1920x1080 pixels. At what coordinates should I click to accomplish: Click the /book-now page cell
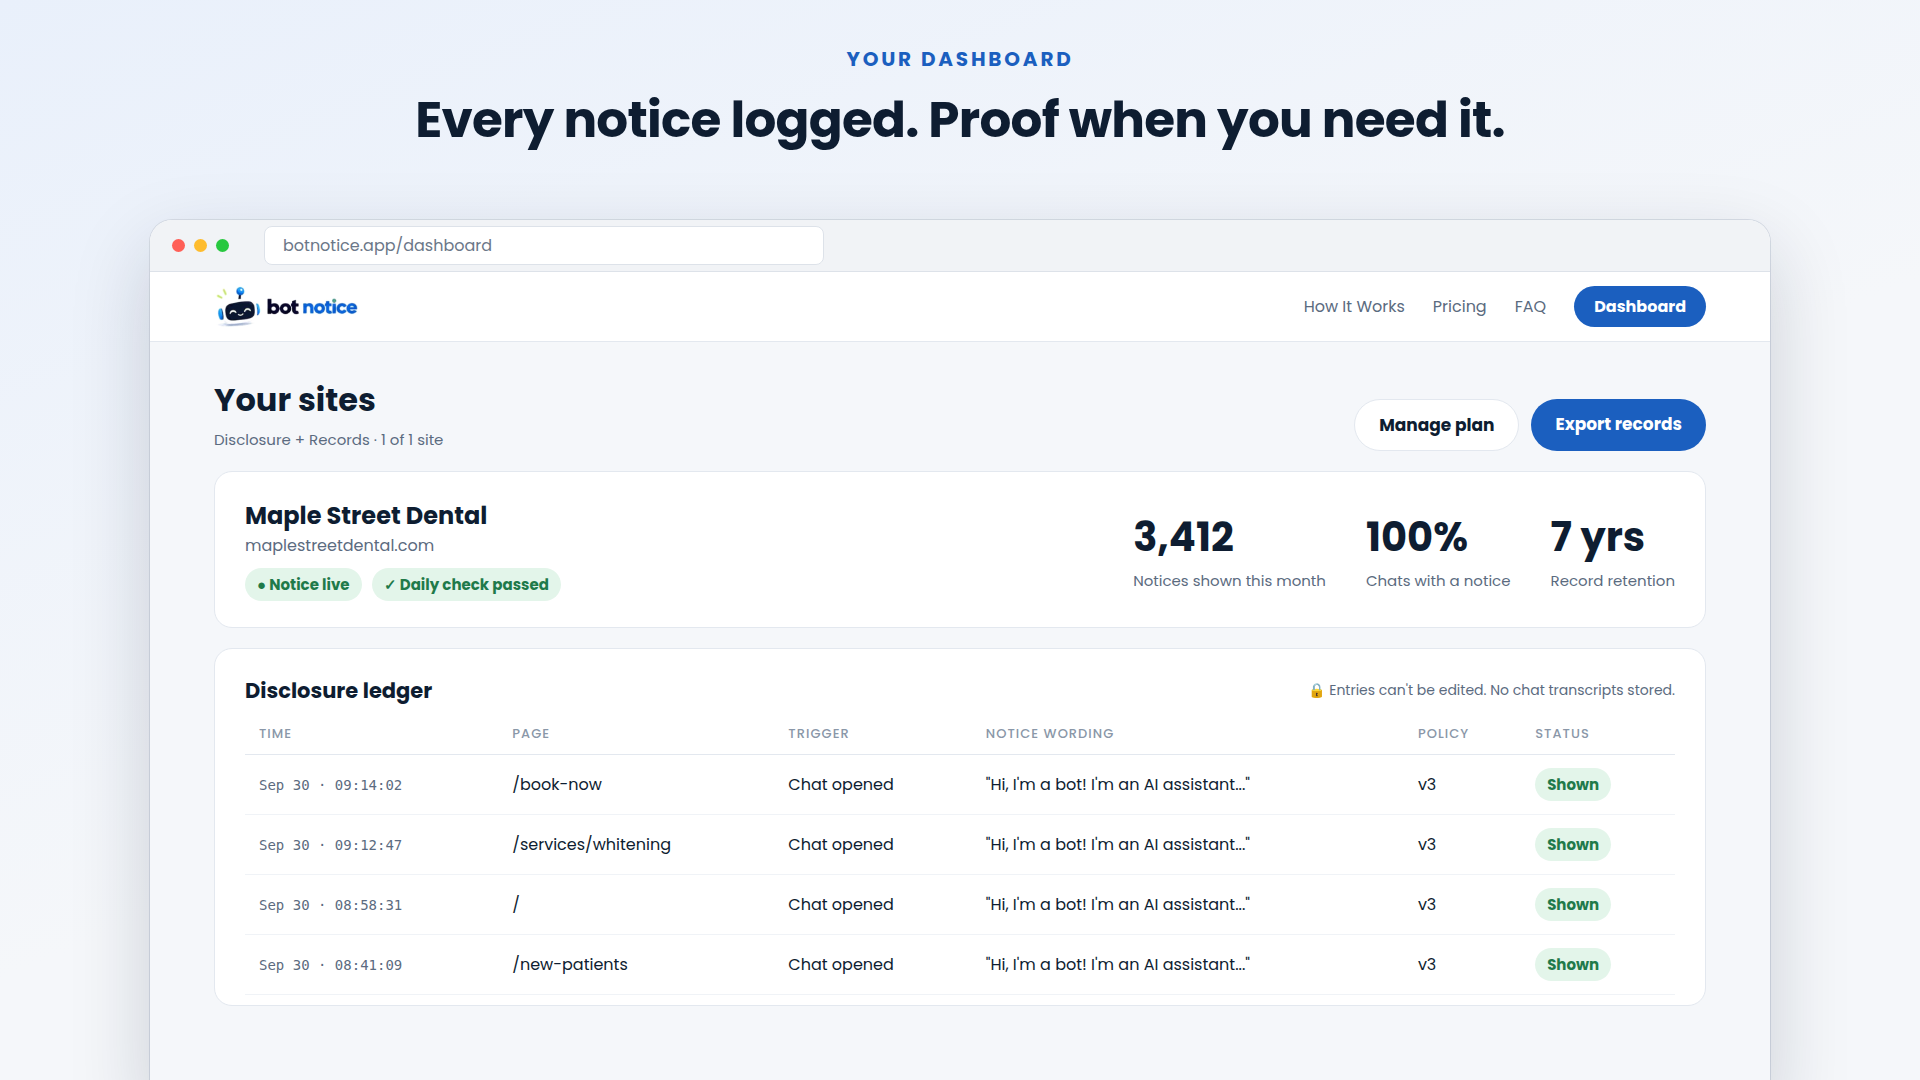click(557, 785)
